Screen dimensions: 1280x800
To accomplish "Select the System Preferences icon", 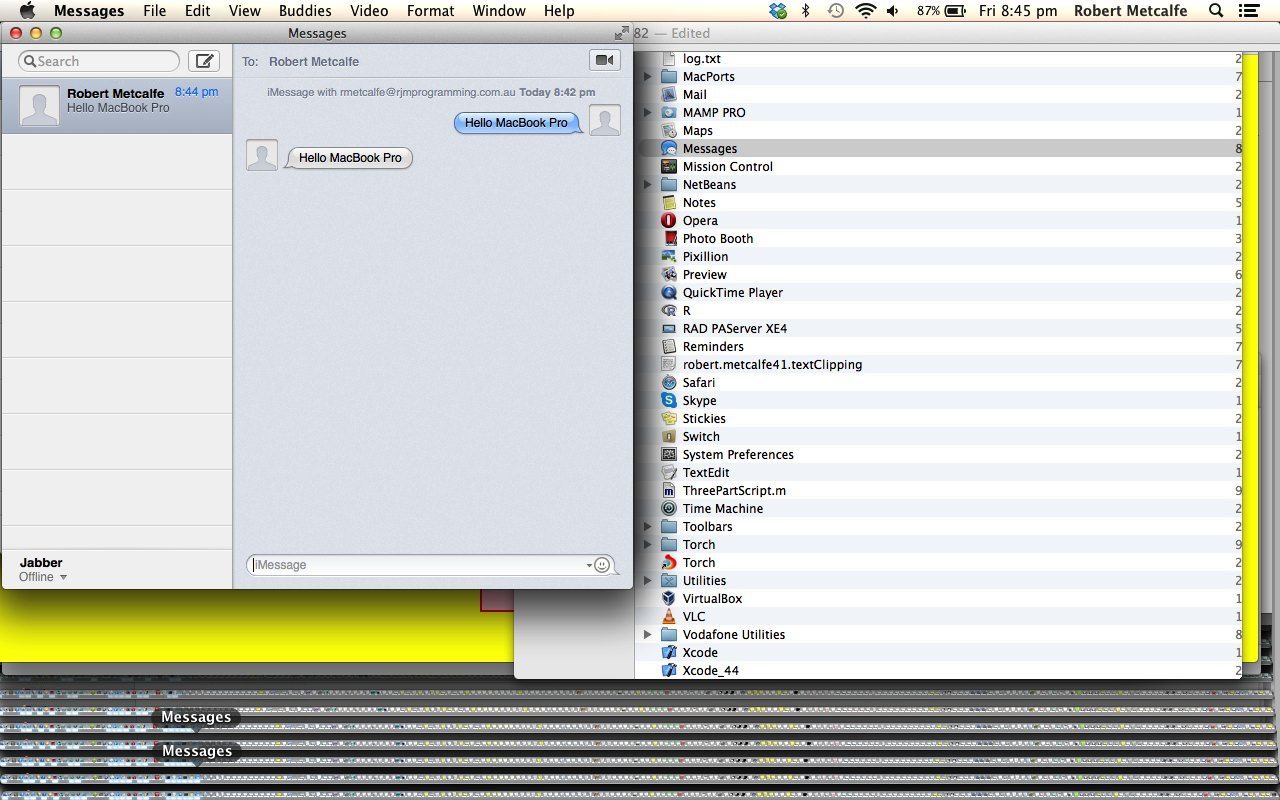I will tap(669, 454).
